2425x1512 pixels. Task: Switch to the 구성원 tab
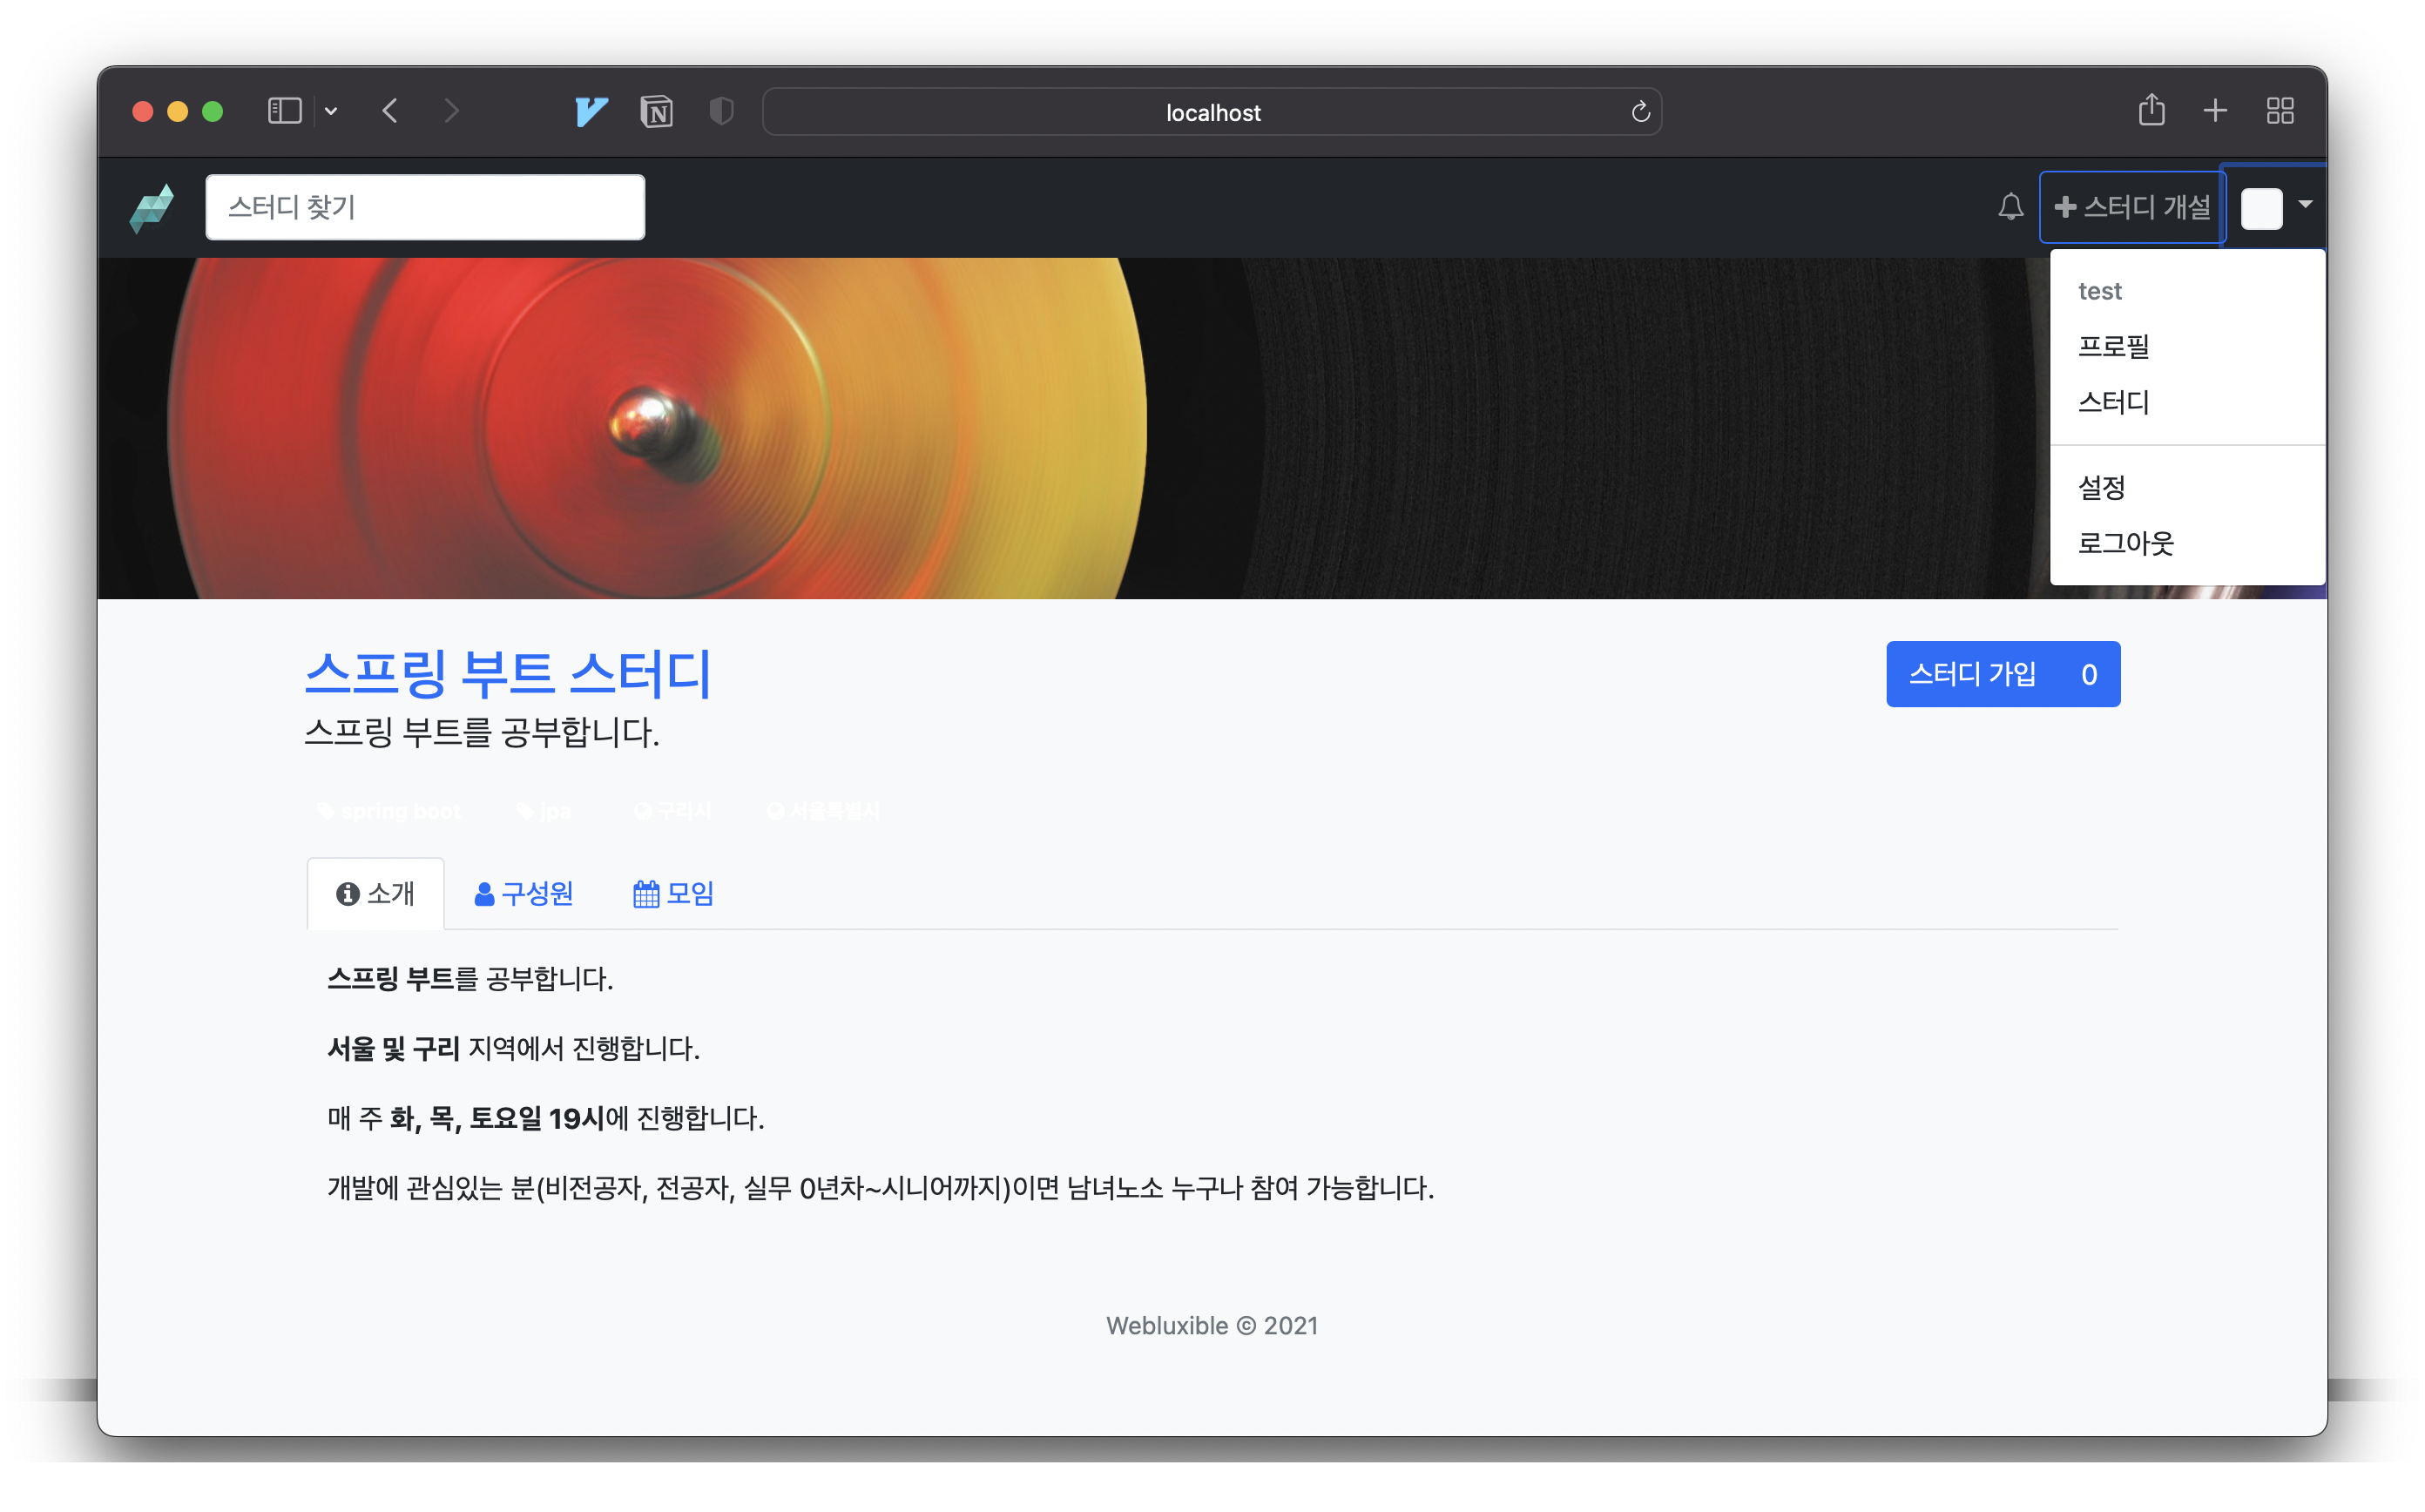coord(524,893)
